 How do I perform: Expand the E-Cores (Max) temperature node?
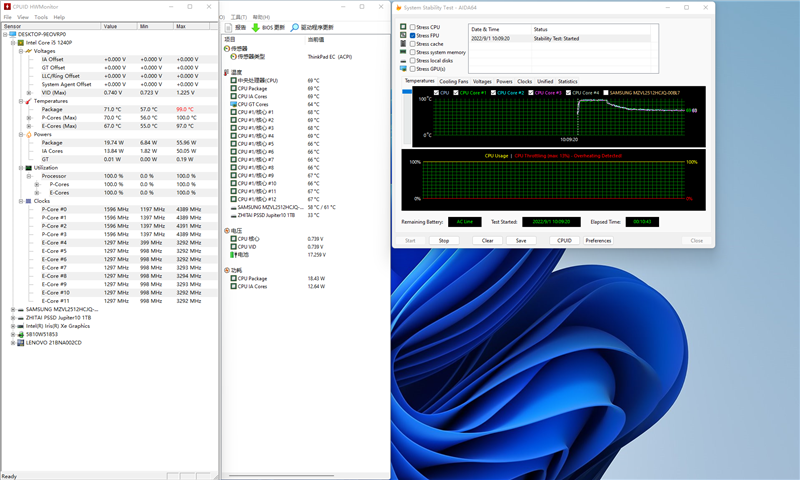coord(29,126)
